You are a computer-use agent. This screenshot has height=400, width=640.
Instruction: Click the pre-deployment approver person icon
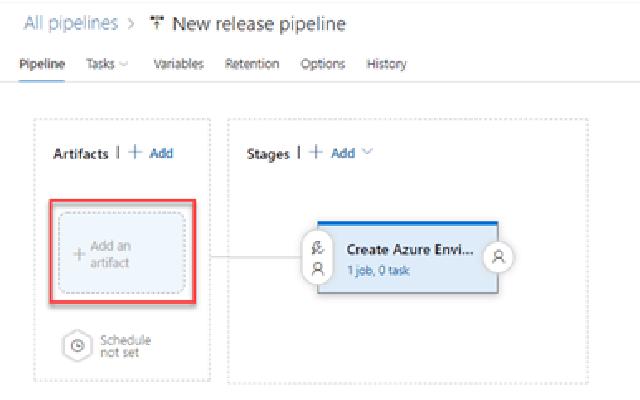click(318, 268)
